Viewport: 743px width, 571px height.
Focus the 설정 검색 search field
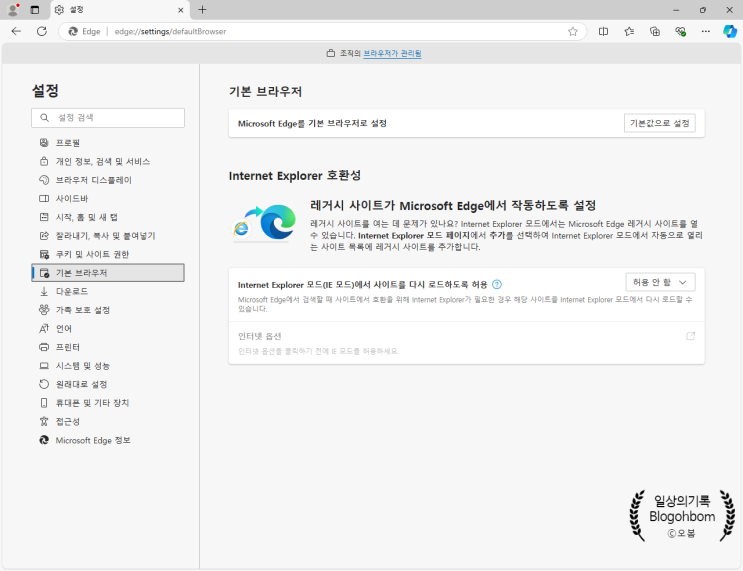click(x=108, y=118)
